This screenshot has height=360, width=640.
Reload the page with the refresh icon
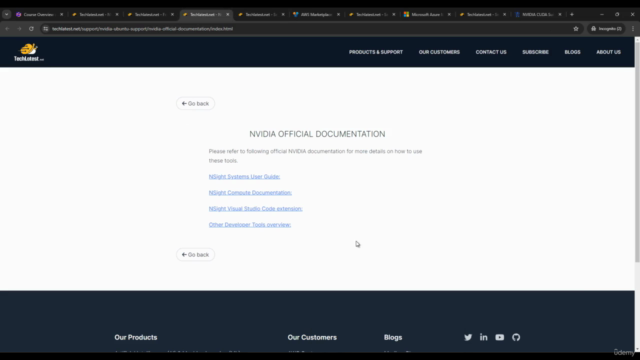[31, 29]
